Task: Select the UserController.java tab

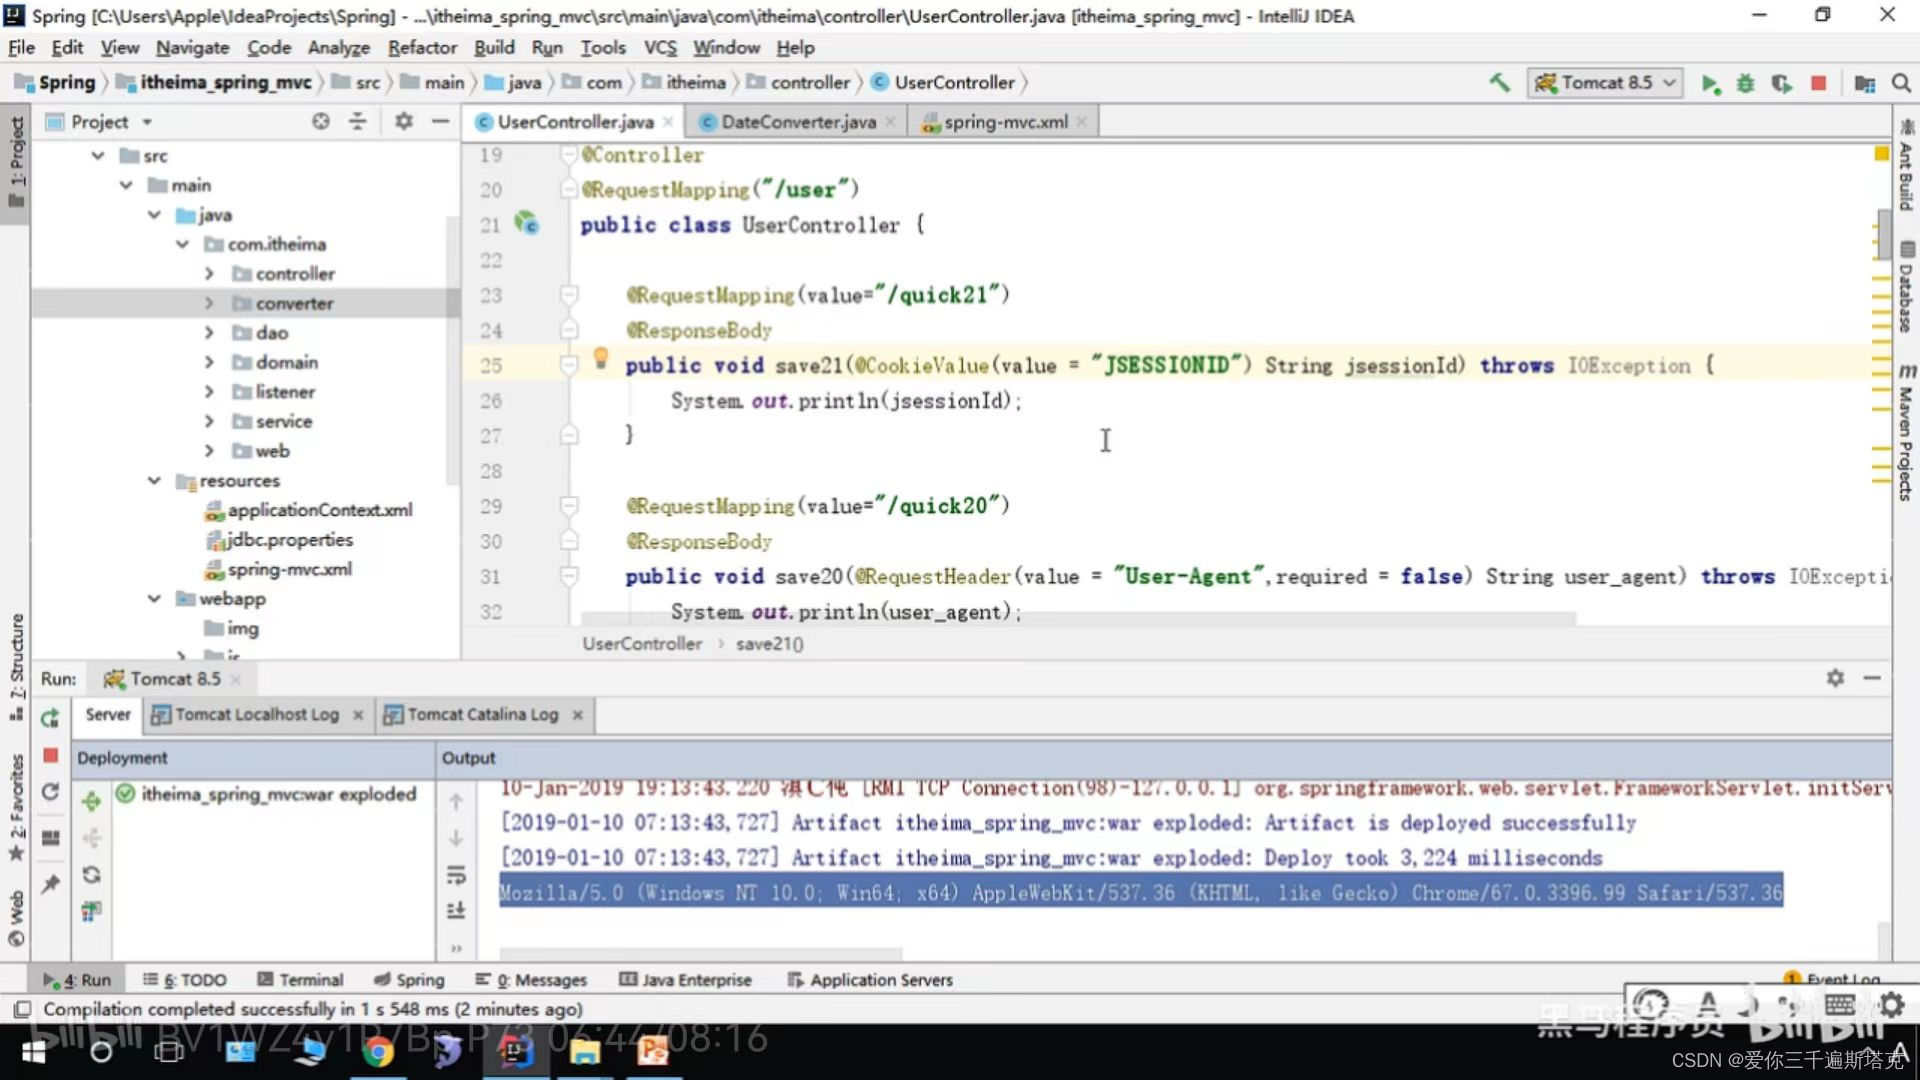Action: click(575, 121)
